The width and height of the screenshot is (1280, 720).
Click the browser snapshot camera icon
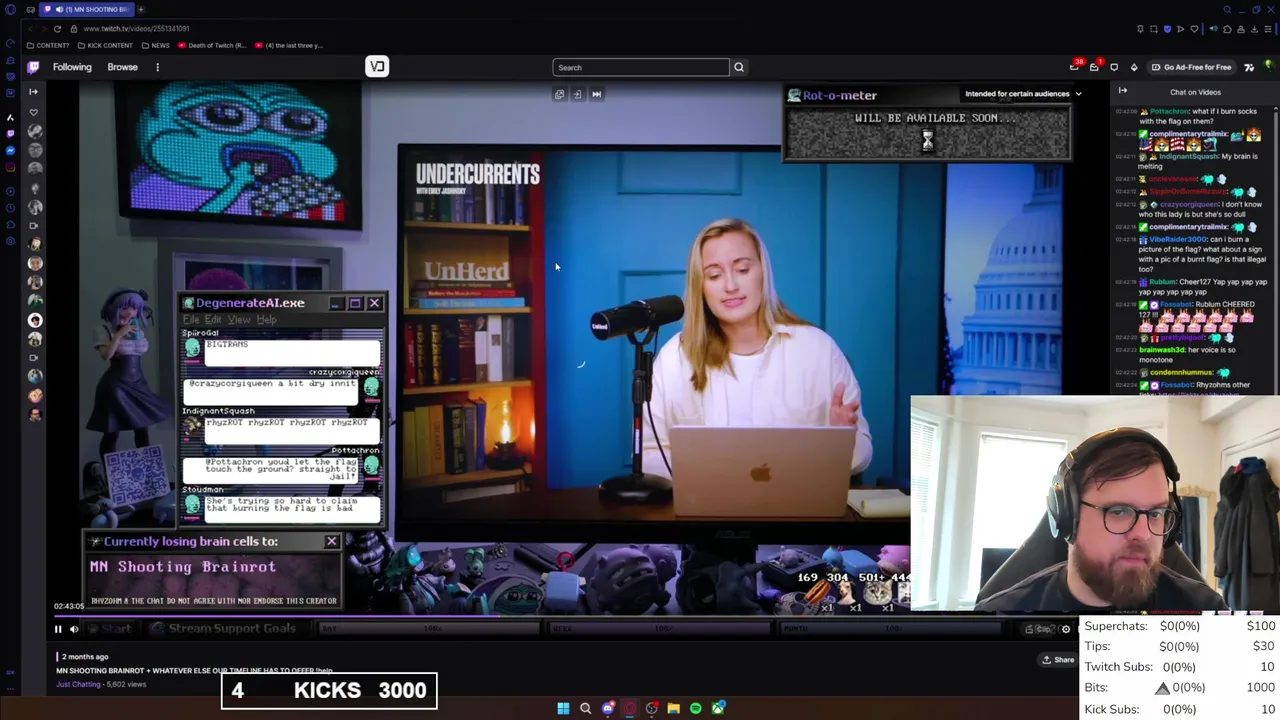tap(1153, 29)
